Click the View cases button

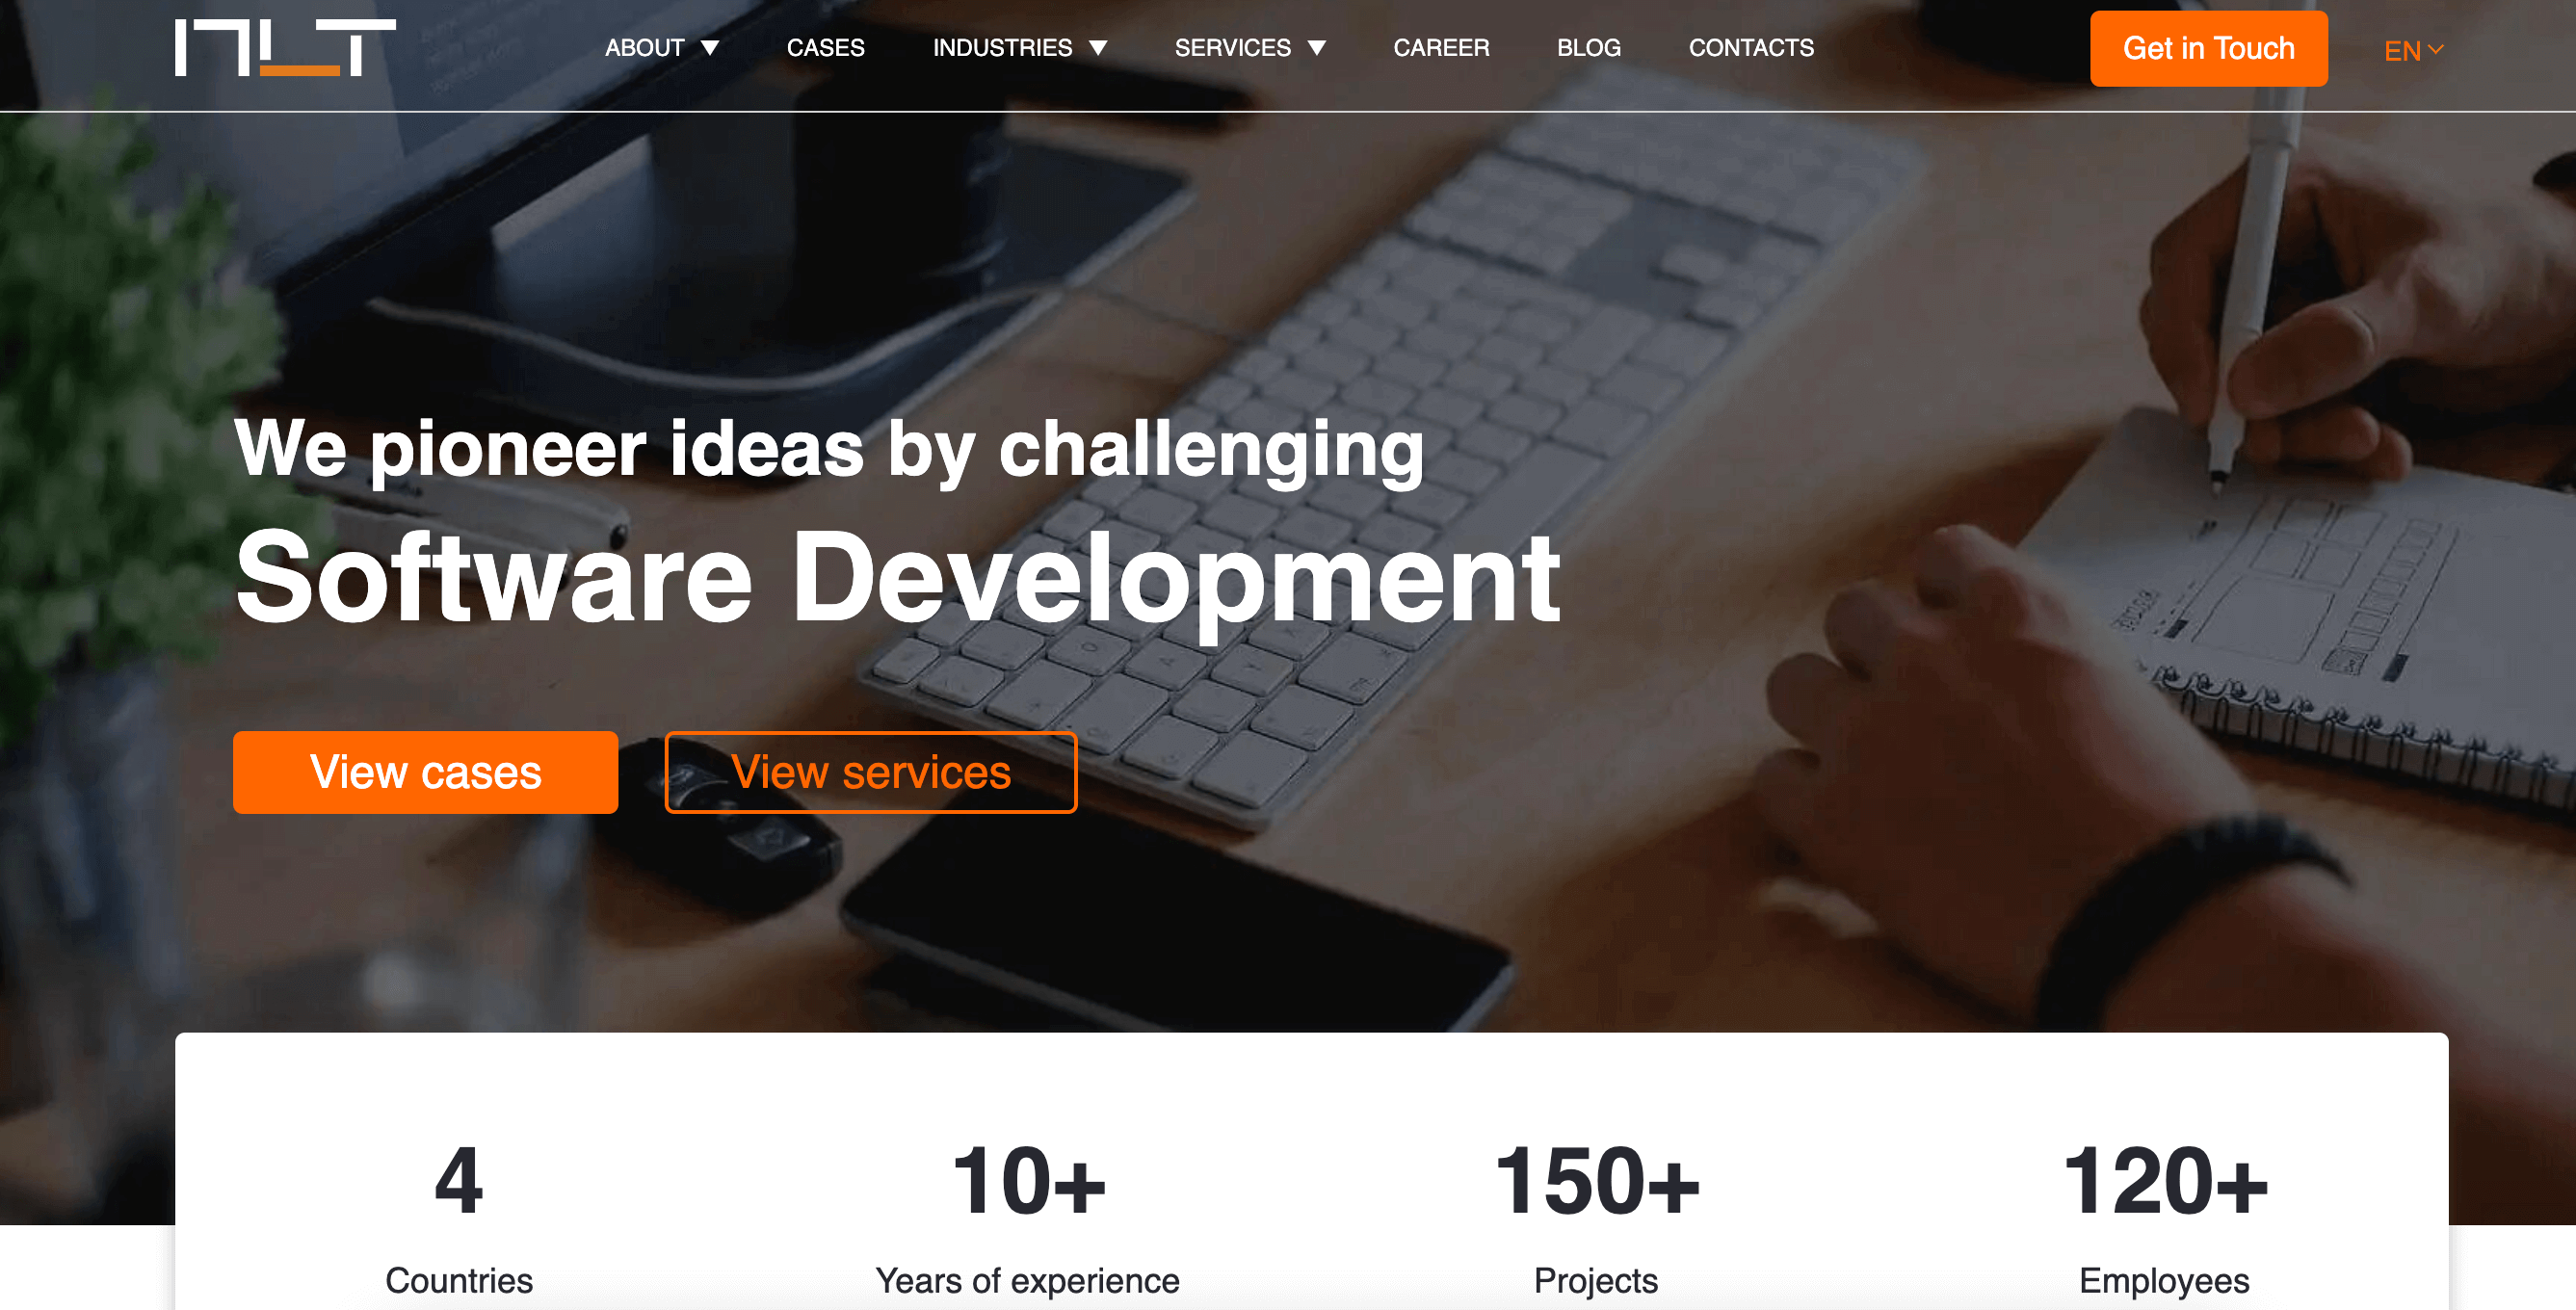(x=424, y=772)
